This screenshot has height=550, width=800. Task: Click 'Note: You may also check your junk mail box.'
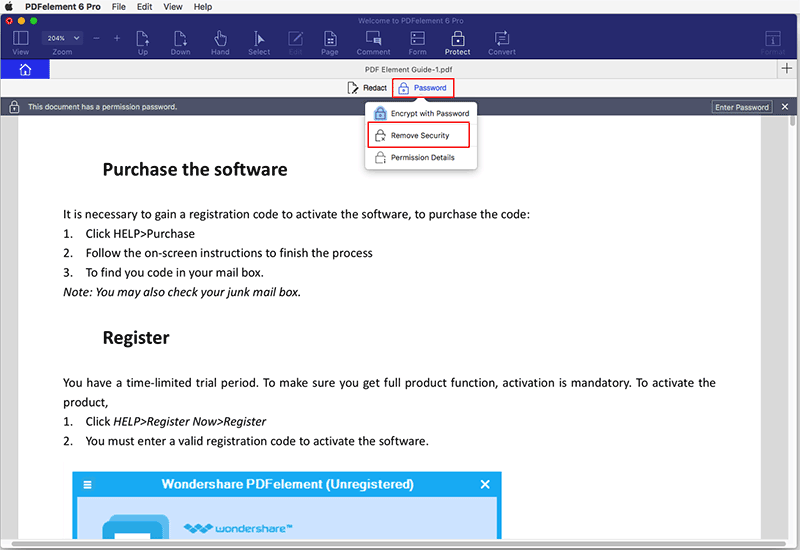tap(182, 292)
